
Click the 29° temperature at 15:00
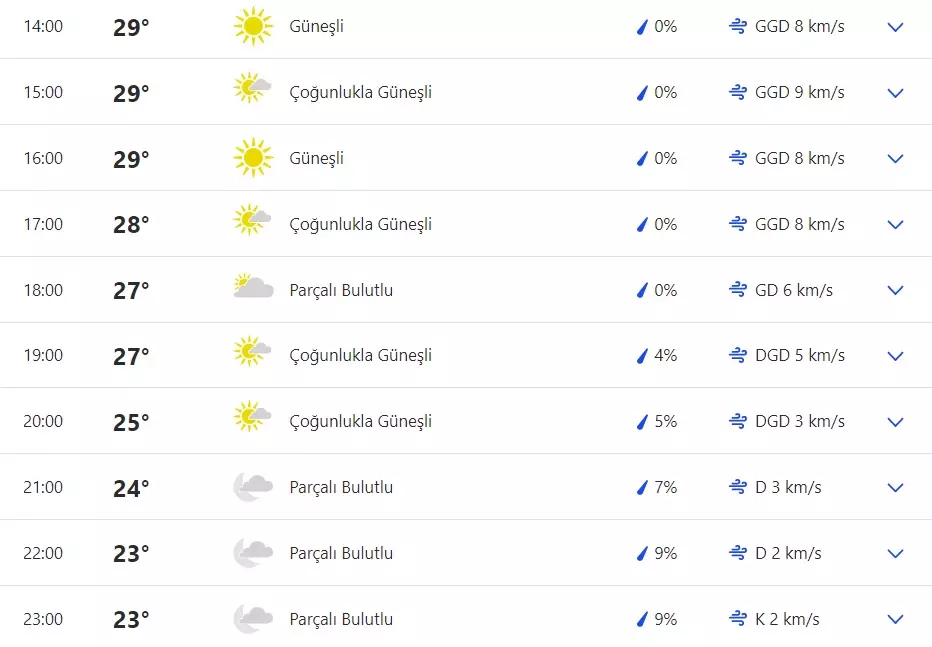[x=131, y=93]
